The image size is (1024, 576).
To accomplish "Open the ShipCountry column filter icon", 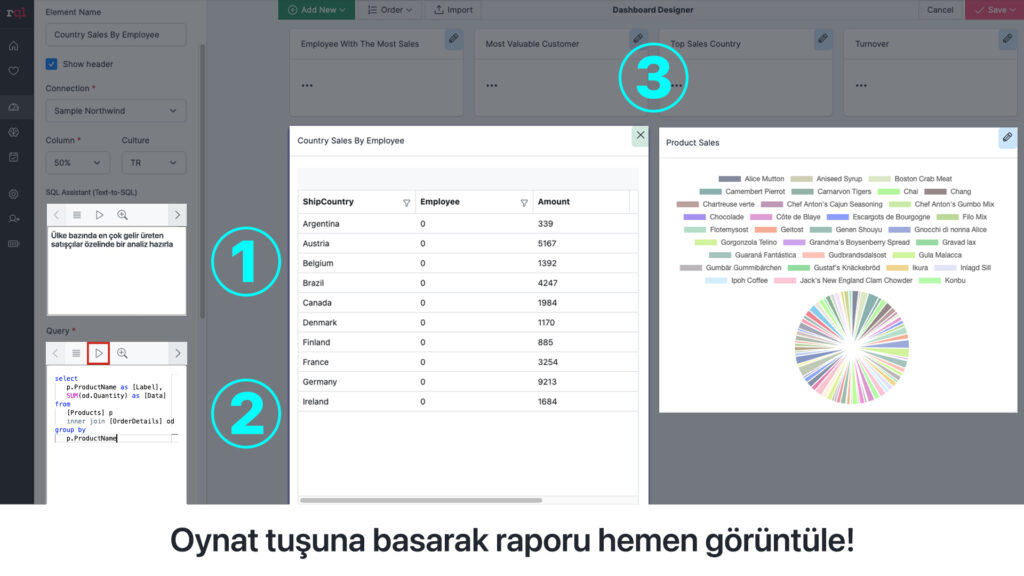I will [406, 202].
